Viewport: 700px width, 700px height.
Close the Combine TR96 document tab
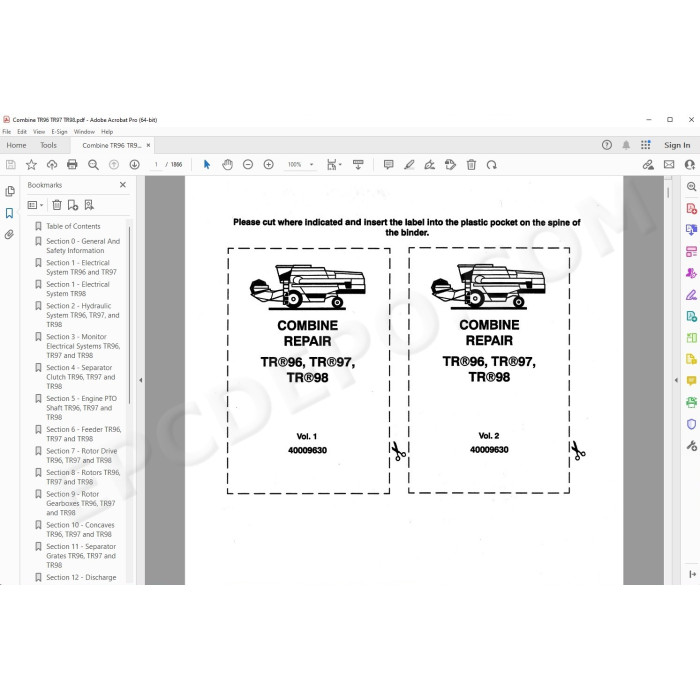[148, 145]
